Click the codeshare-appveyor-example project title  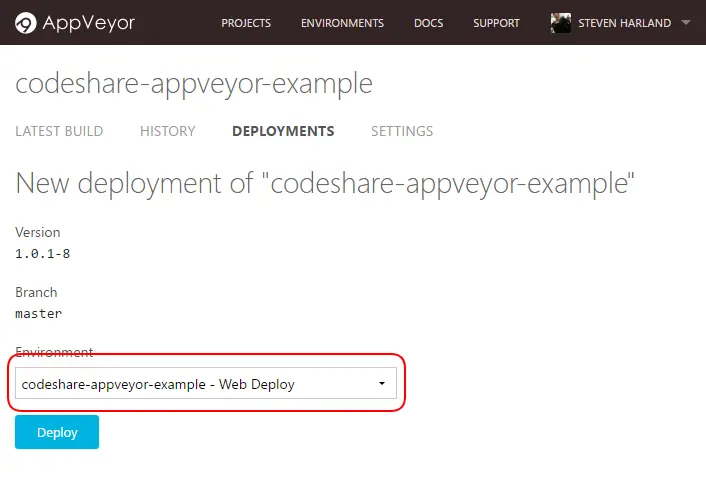click(194, 84)
